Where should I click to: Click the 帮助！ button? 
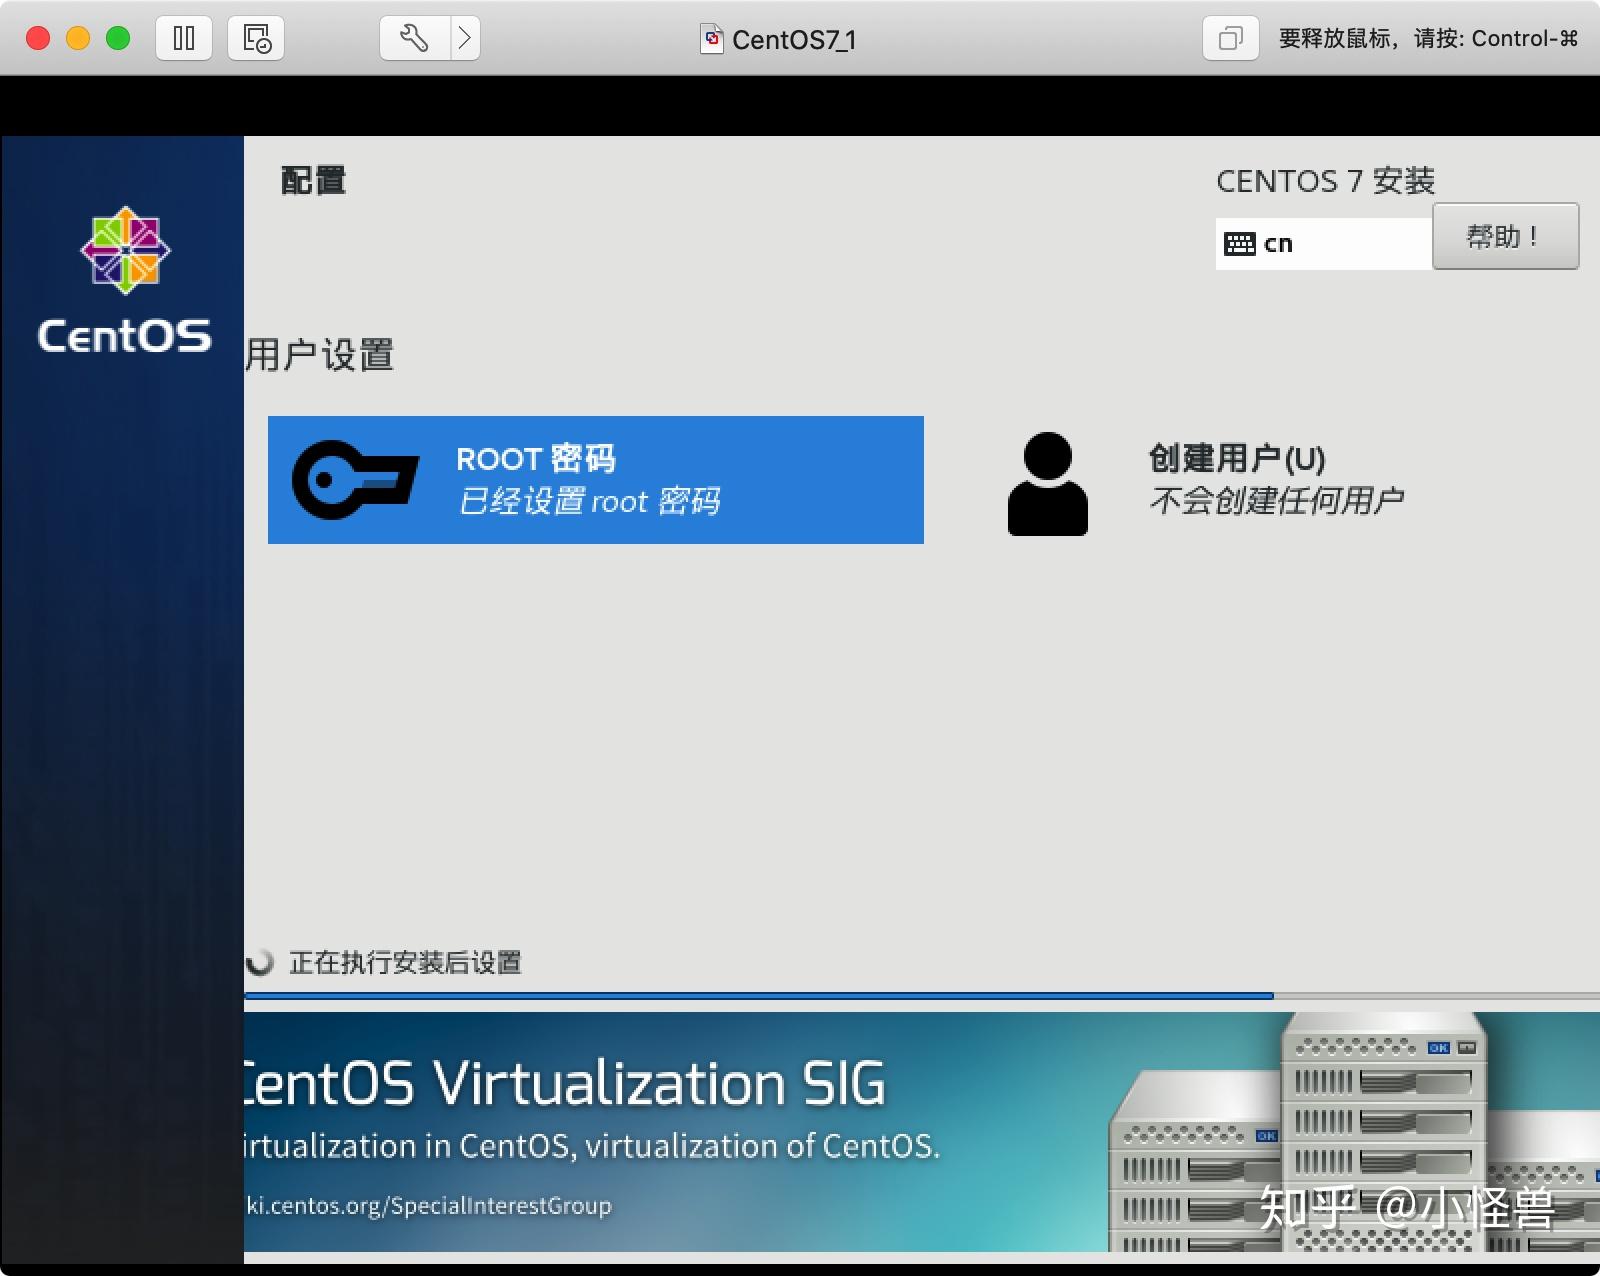point(1506,236)
